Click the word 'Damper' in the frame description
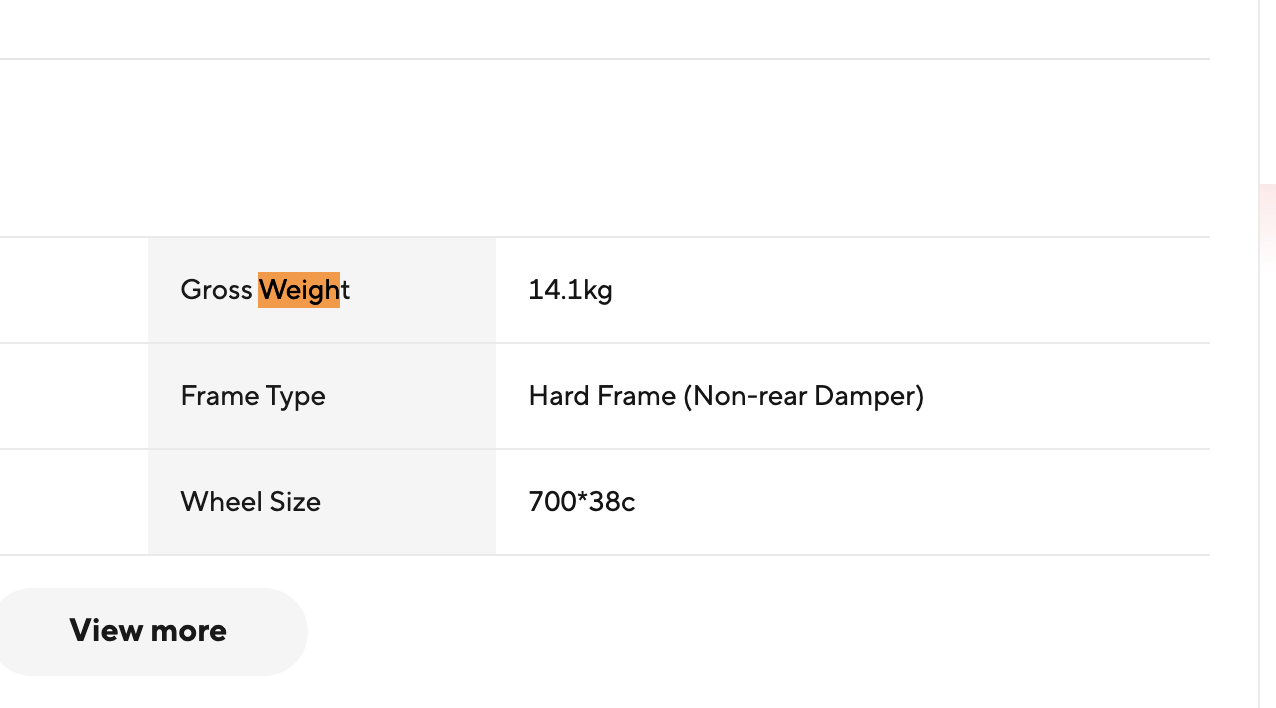 [x=864, y=396]
